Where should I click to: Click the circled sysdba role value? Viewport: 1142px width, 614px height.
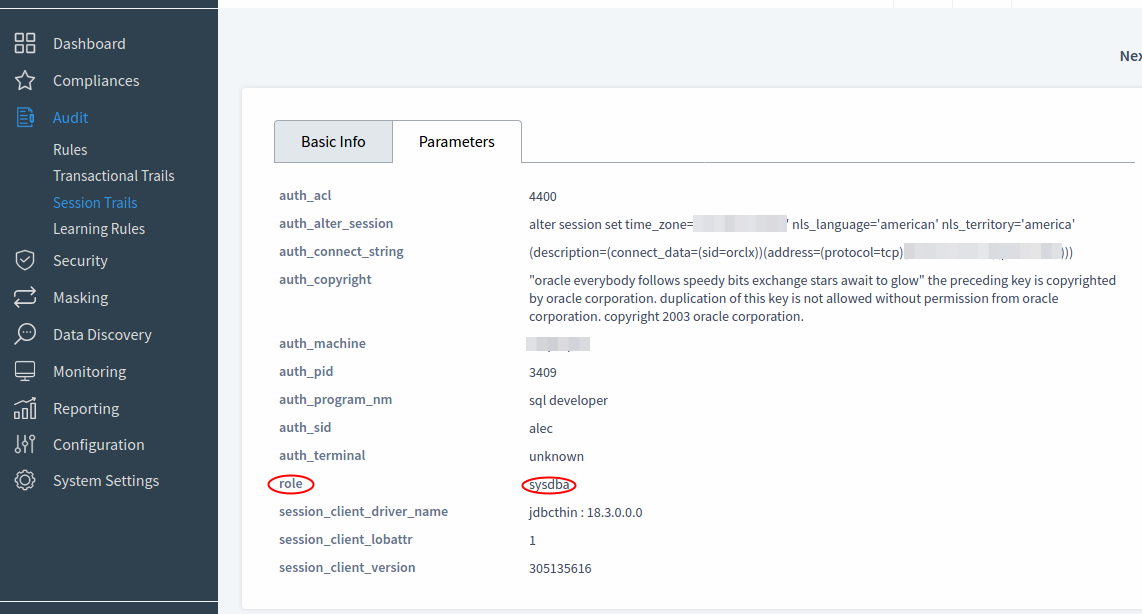click(548, 484)
